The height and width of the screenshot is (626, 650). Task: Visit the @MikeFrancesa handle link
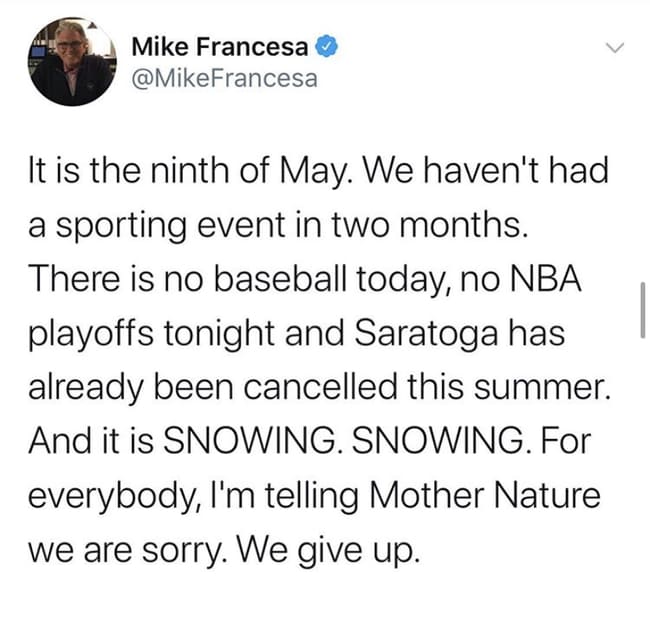pos(224,78)
